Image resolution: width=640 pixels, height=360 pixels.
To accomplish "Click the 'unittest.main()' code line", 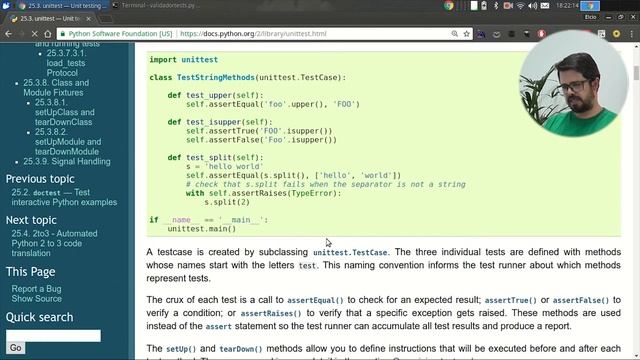I will 202,229.
